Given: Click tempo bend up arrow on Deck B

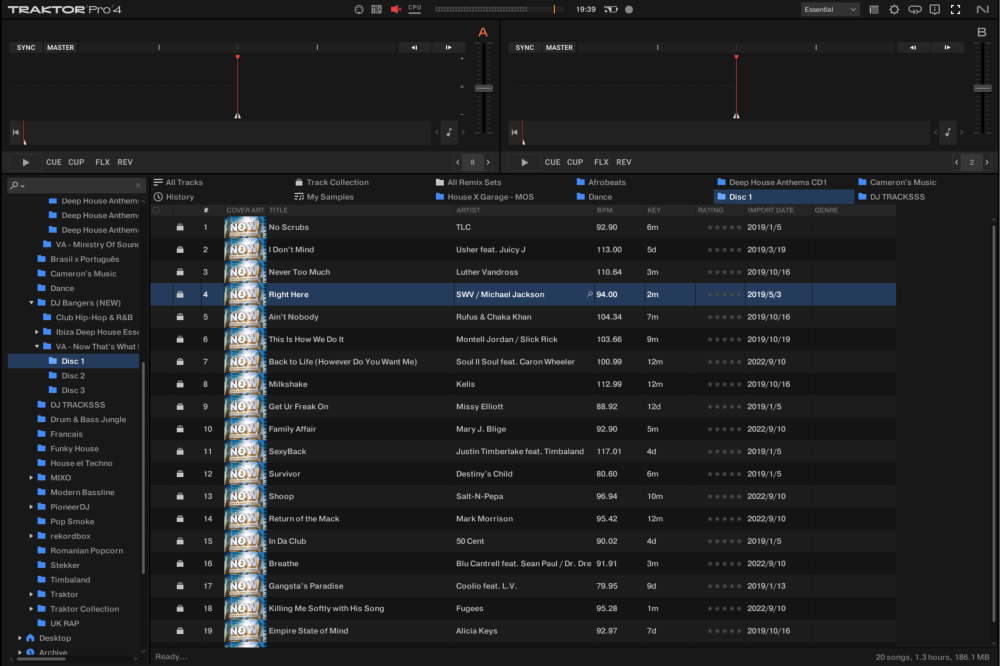Looking at the screenshot, I should click(x=947, y=47).
